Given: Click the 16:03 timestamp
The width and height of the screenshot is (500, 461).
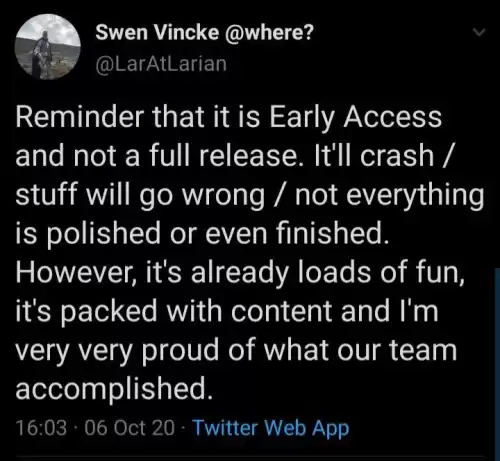Looking at the screenshot, I should [x=41, y=428].
